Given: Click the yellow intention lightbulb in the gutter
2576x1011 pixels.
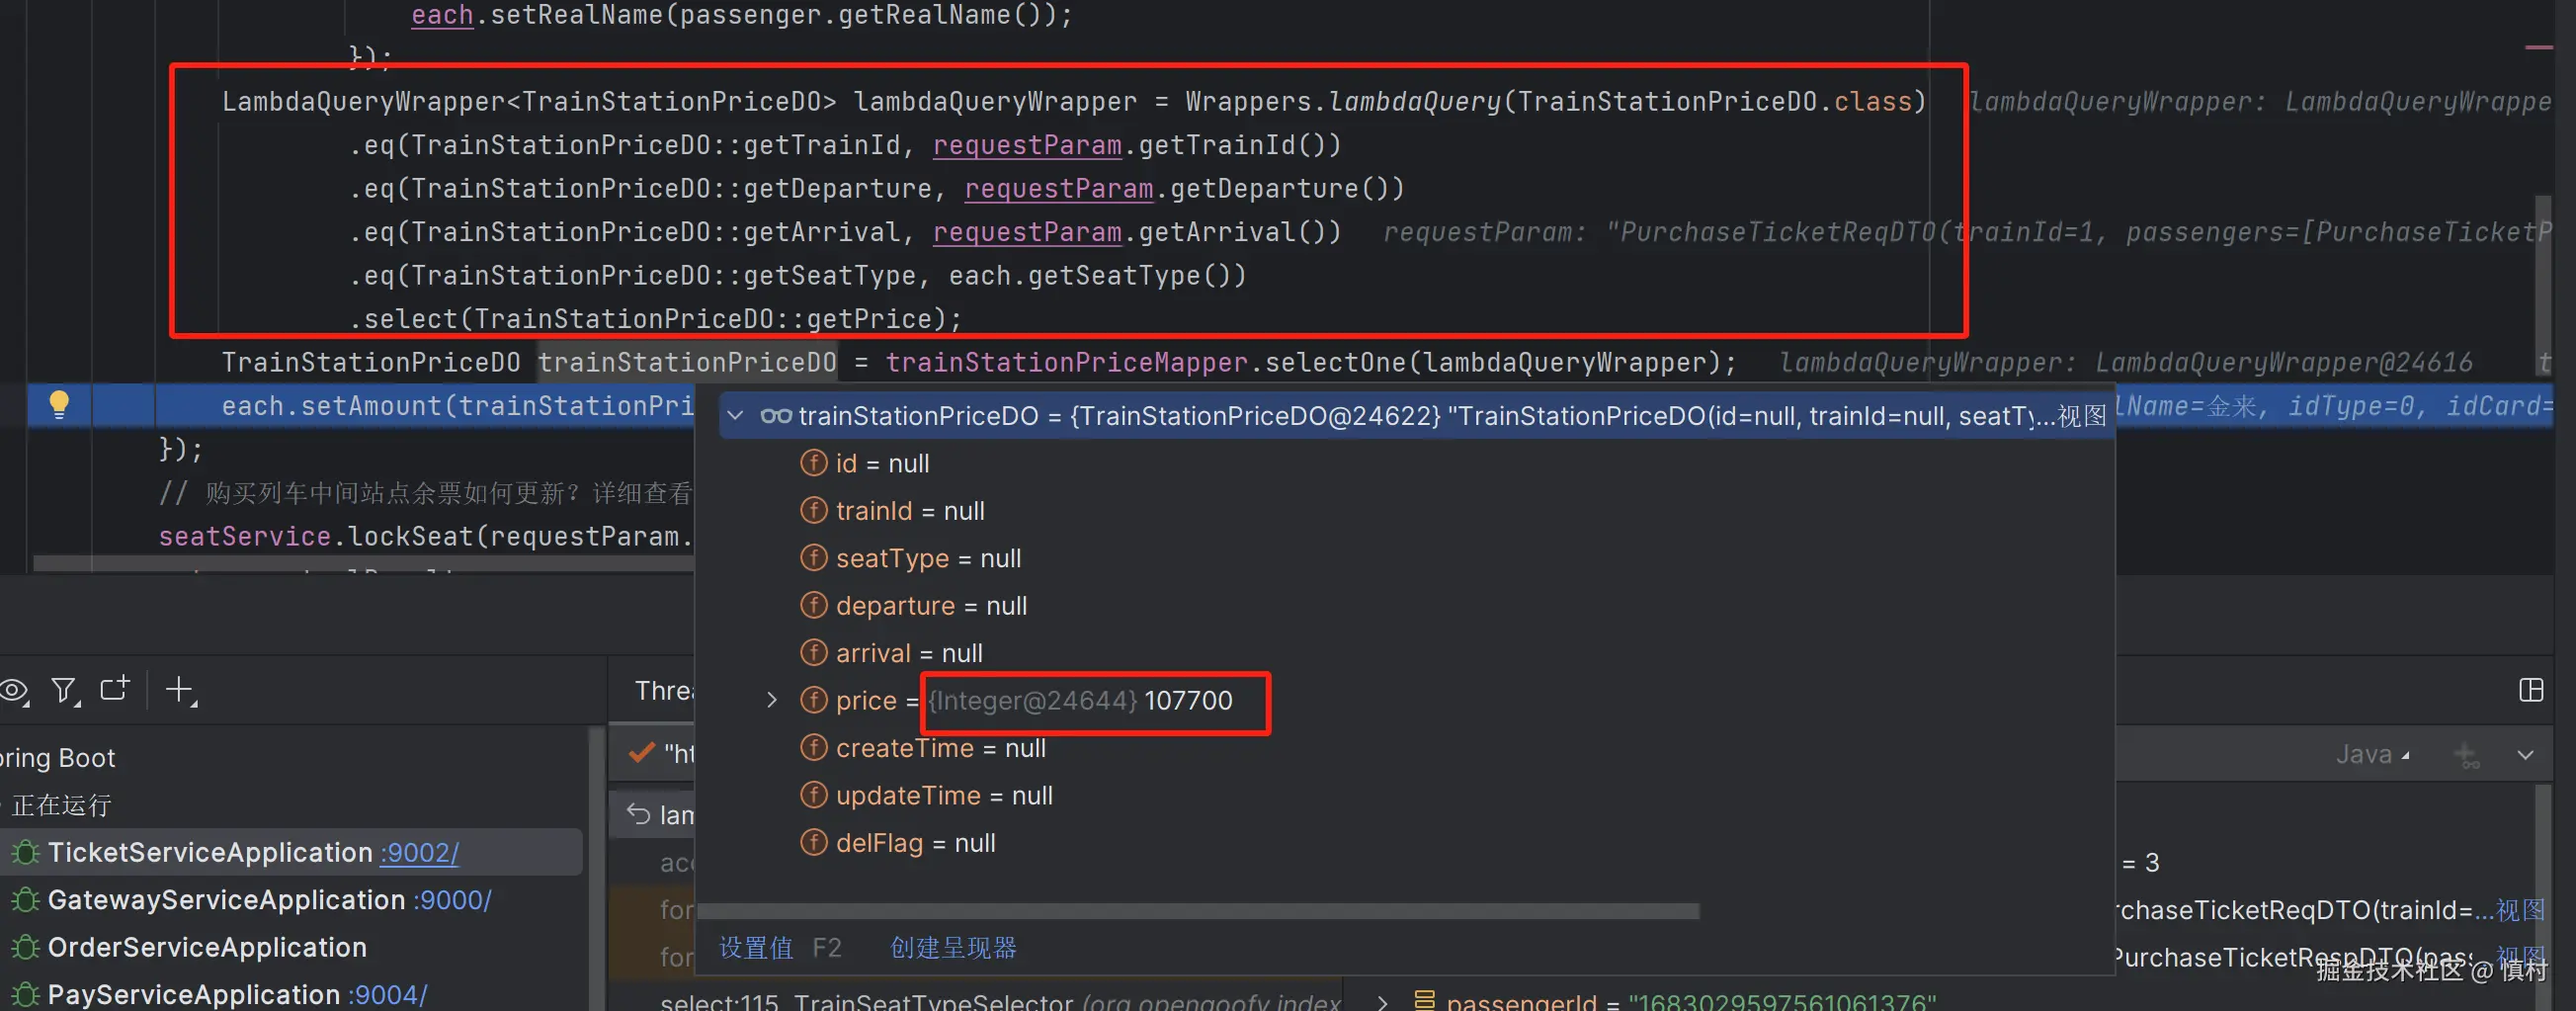Looking at the screenshot, I should [x=59, y=404].
